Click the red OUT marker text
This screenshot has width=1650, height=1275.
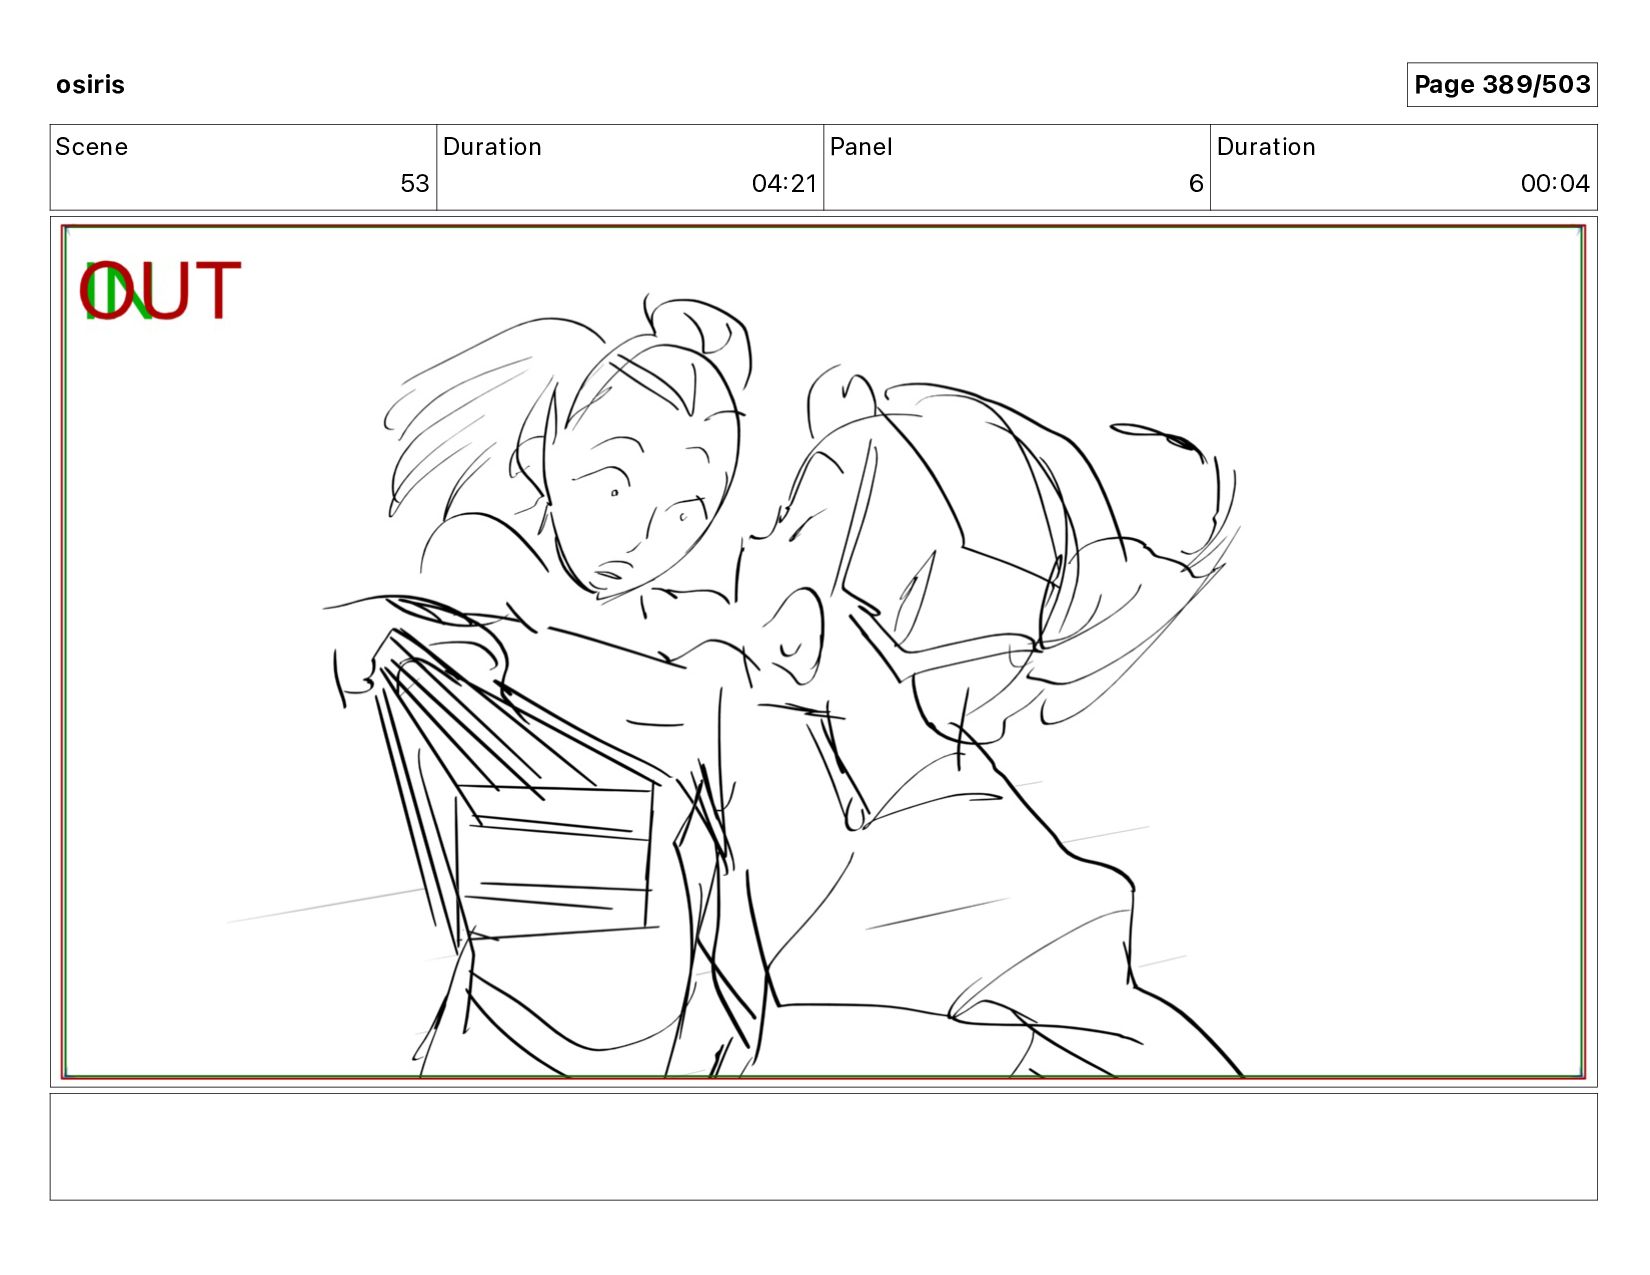tap(161, 290)
